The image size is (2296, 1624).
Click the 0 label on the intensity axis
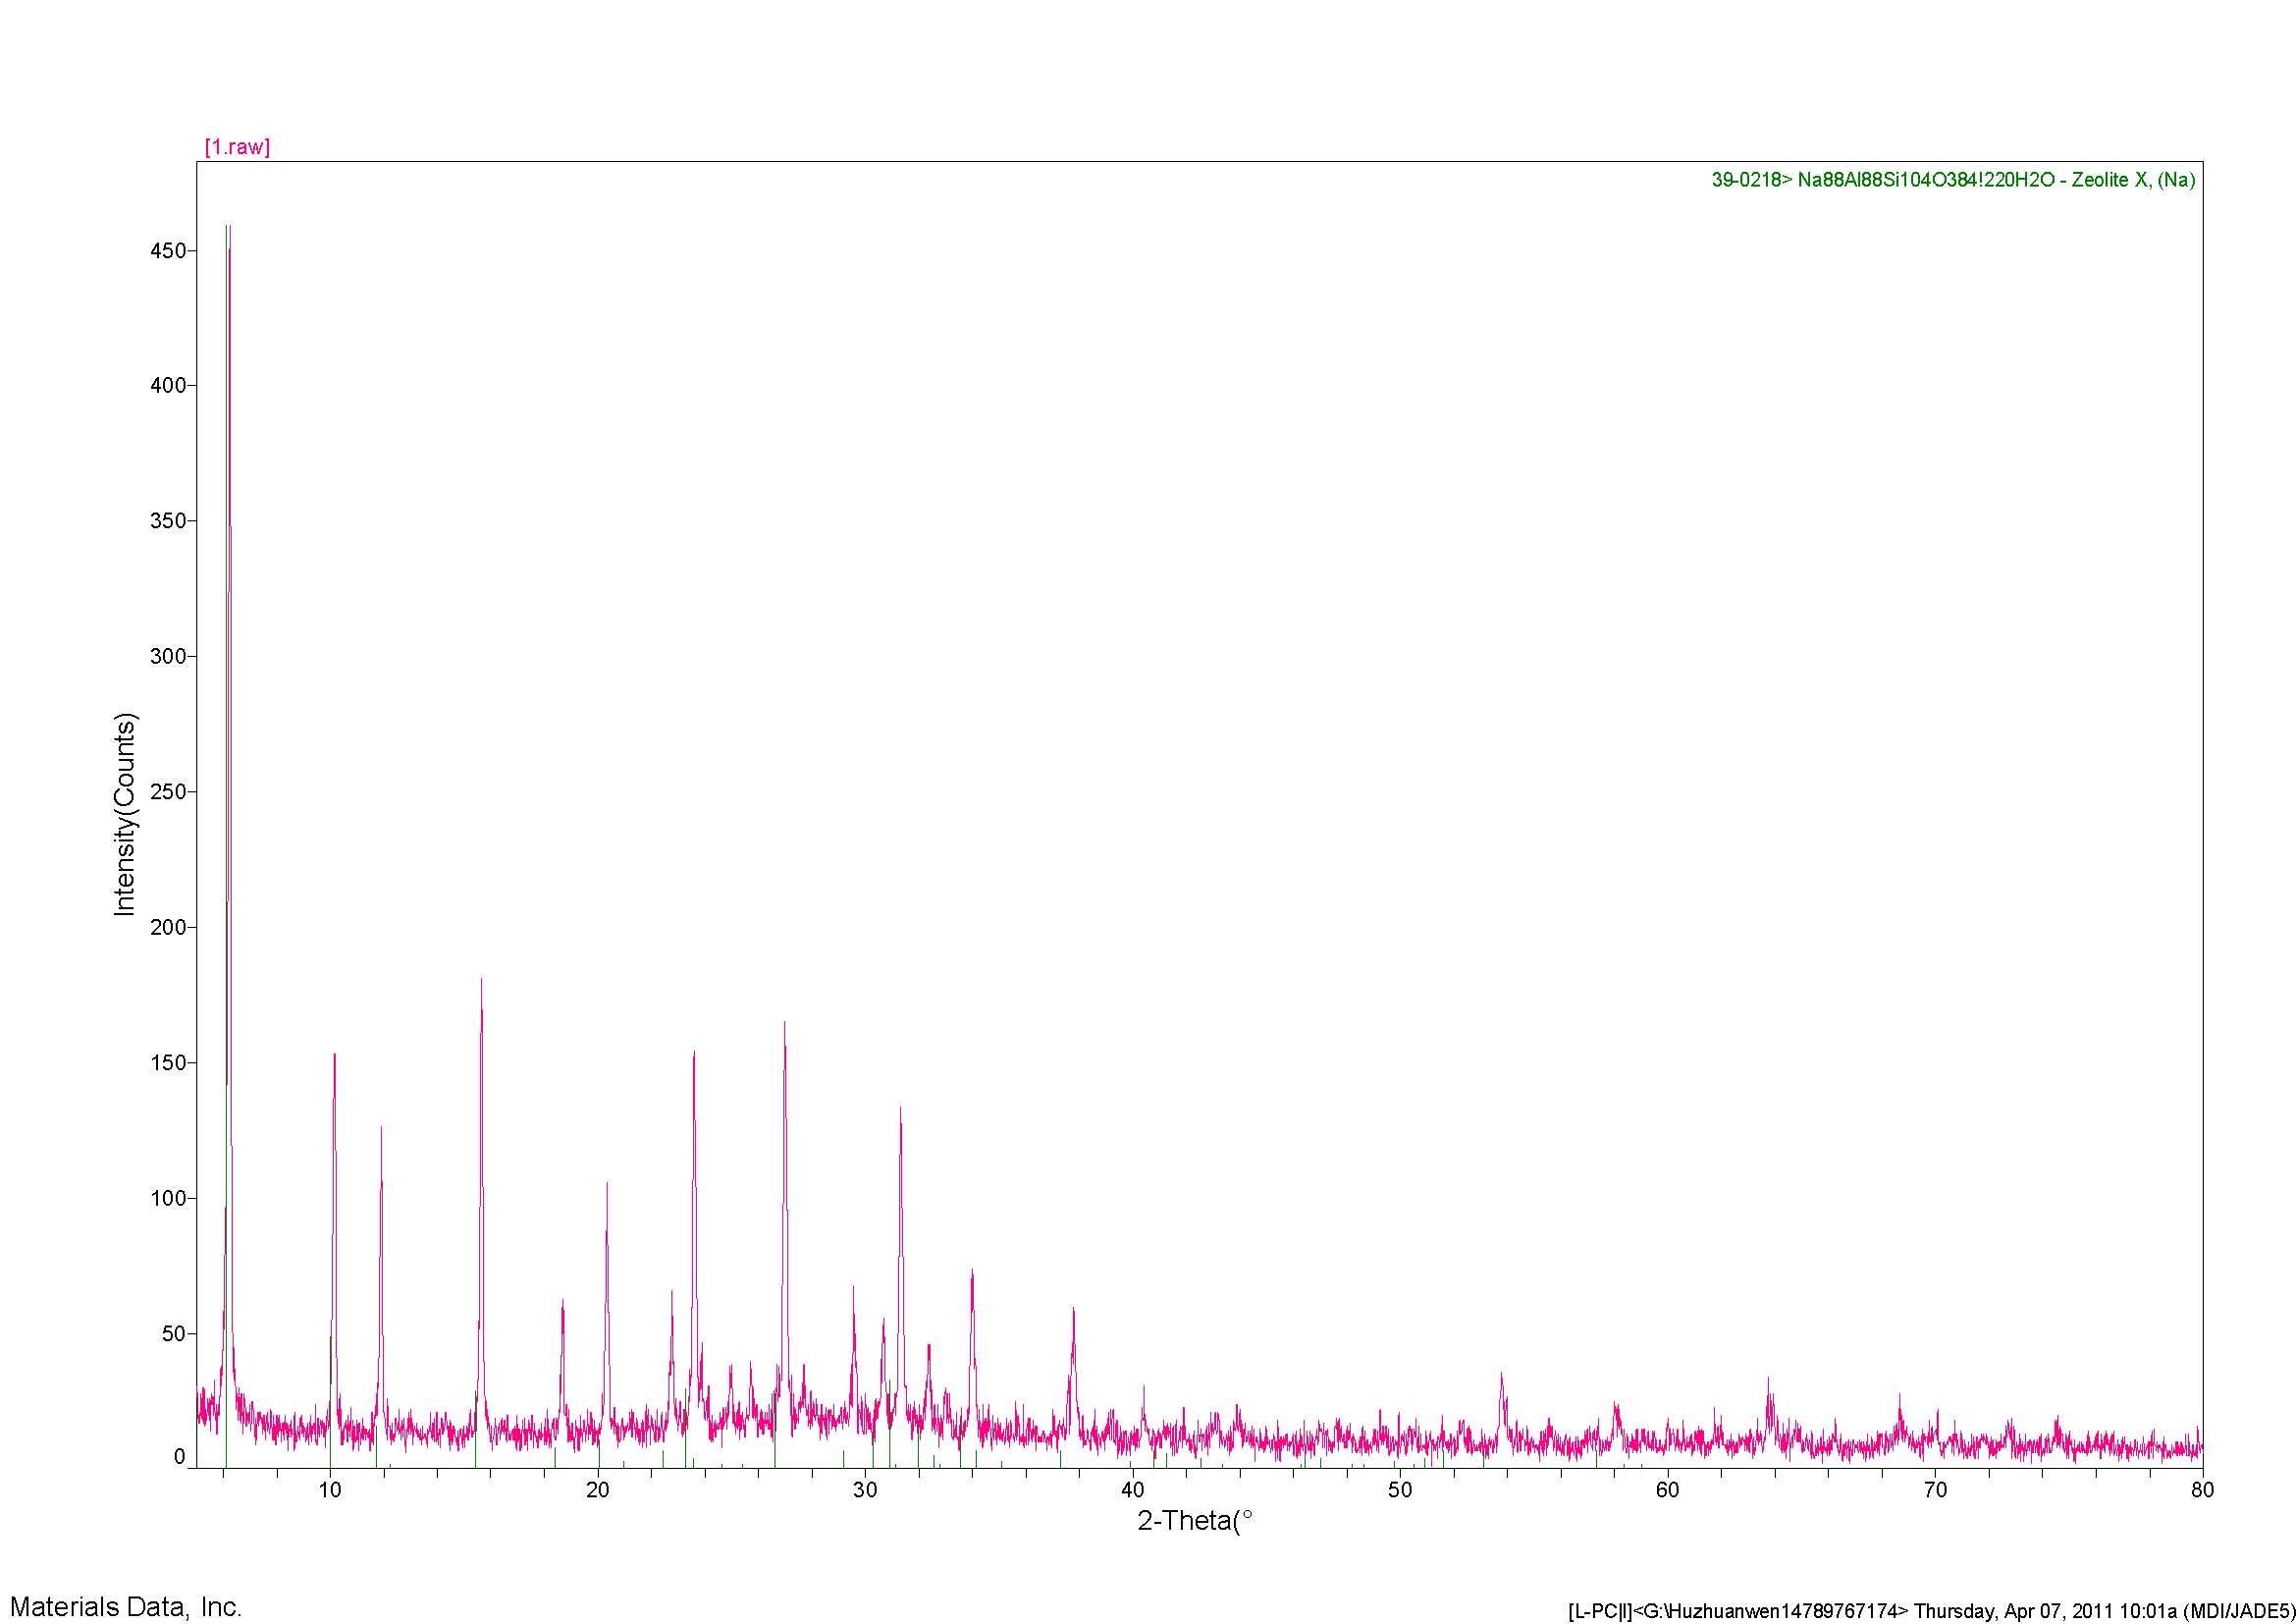pyautogui.click(x=179, y=1456)
